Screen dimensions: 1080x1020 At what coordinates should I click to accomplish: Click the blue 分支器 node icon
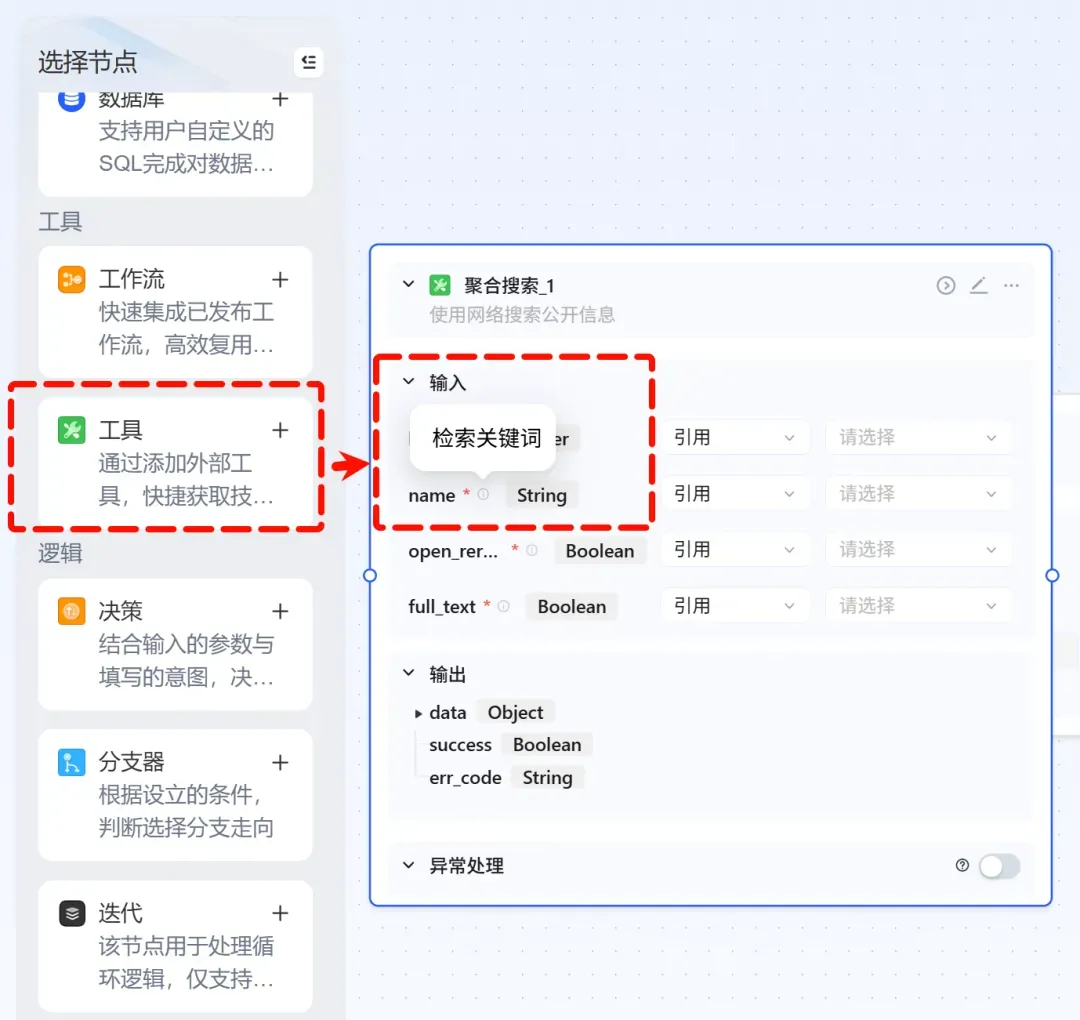[72, 762]
